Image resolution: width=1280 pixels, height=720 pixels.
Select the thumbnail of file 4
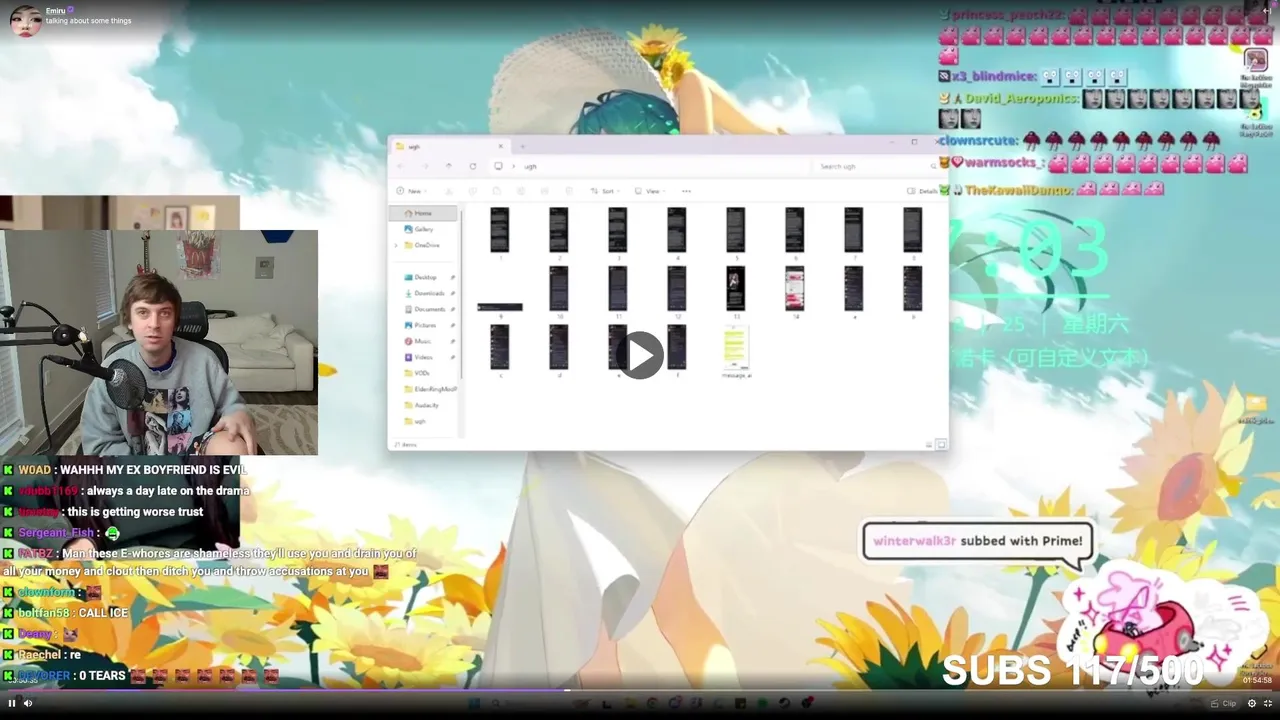(676, 230)
